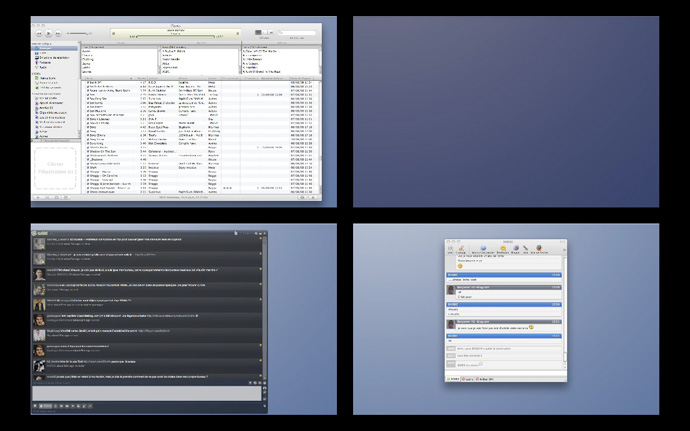Click the first tweet's user avatar
This screenshot has height=431, width=690.
[37, 242]
